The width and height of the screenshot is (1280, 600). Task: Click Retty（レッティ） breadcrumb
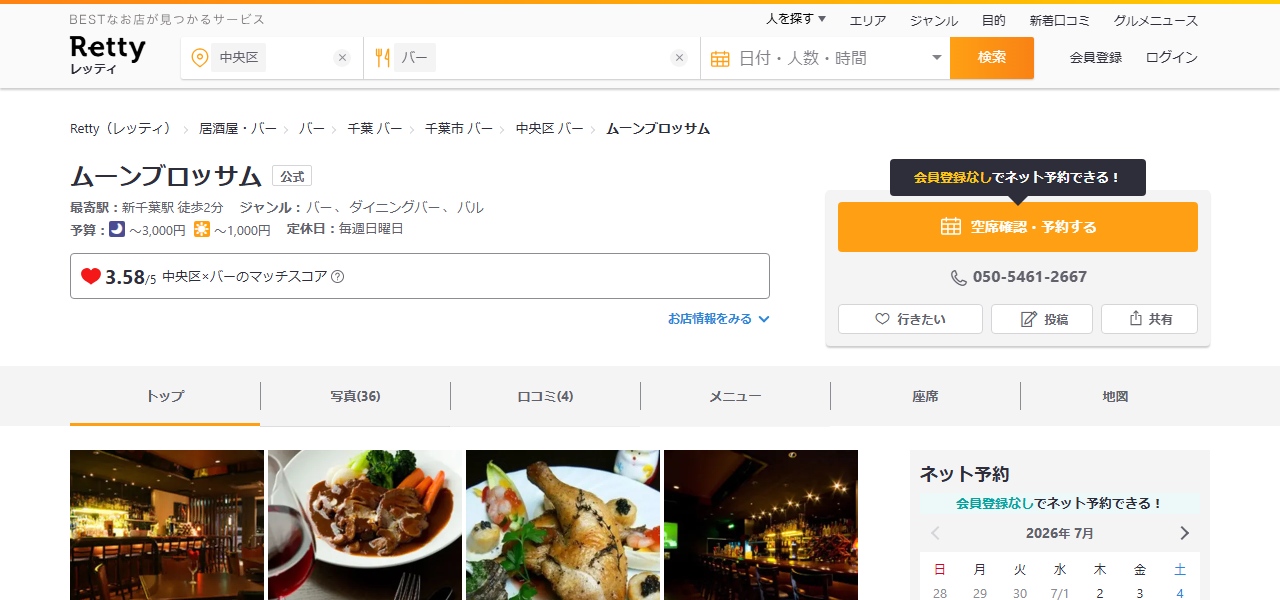(x=121, y=129)
